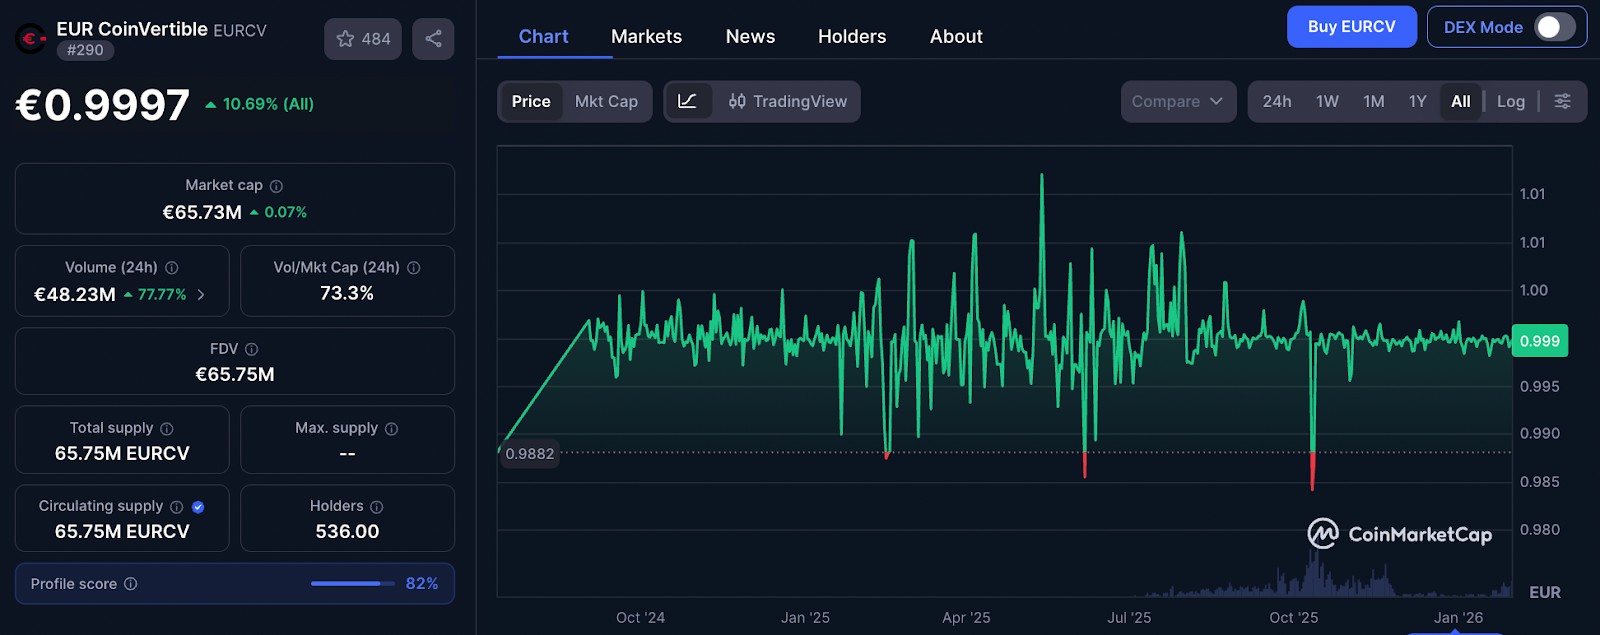Click Circulating supply info icon
The image size is (1600, 635).
(x=177, y=507)
